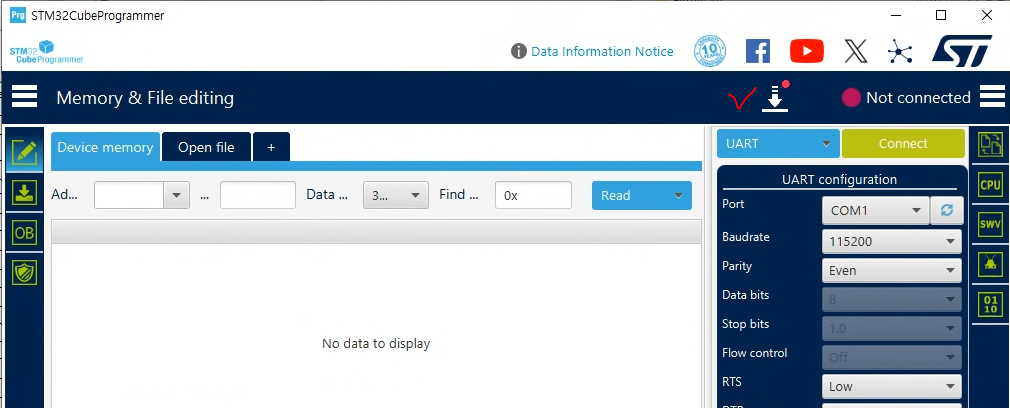Click the STM32CubeProgrammer logo
Image resolution: width=1010 pixels, height=408 pixels.
tap(46, 52)
